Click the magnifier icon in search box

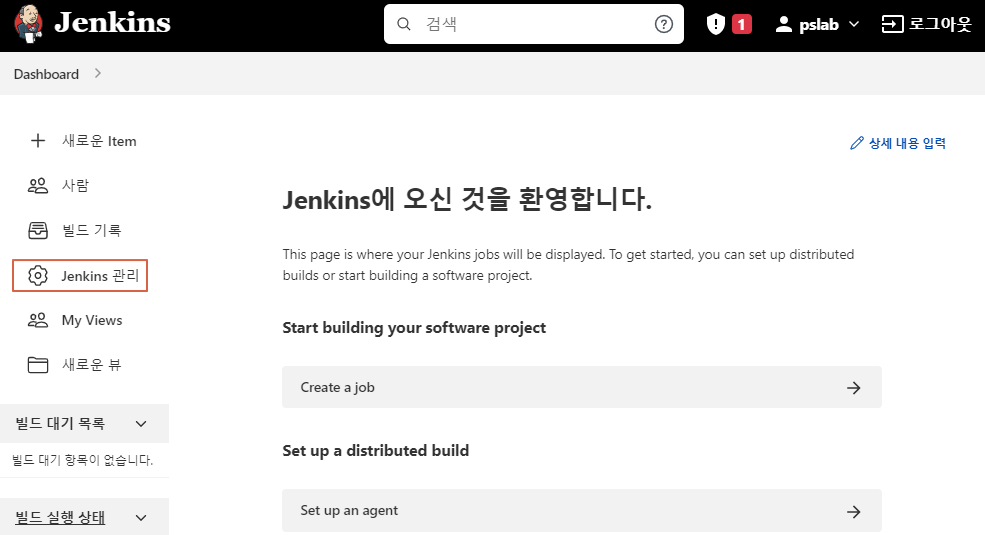(x=404, y=24)
